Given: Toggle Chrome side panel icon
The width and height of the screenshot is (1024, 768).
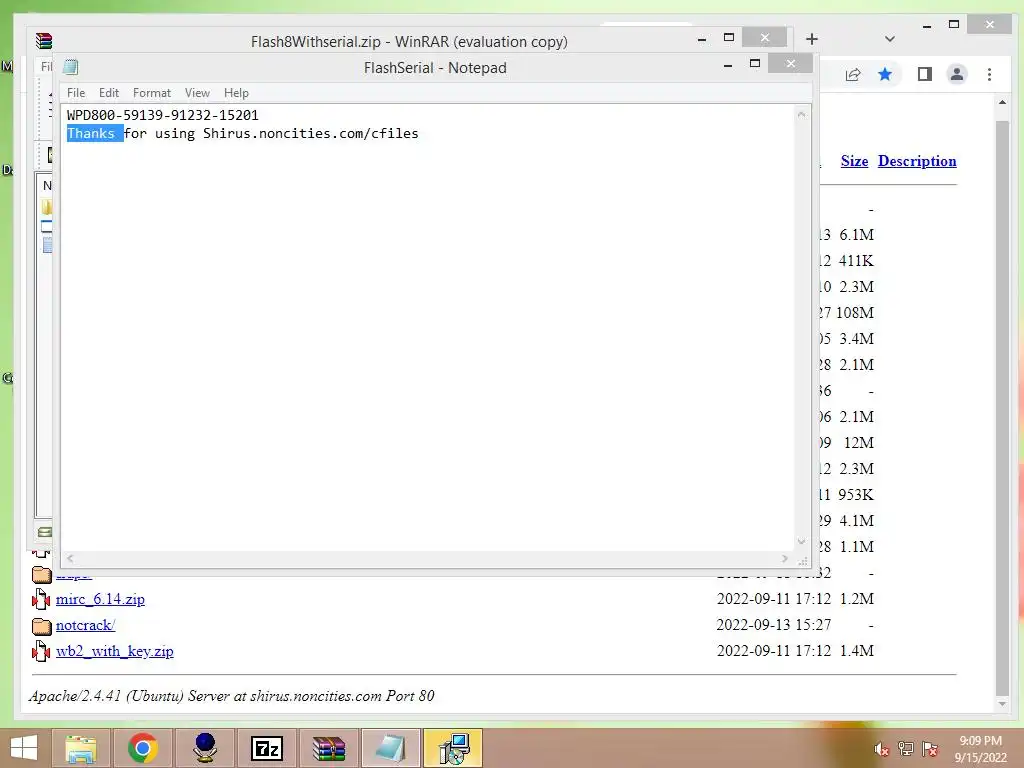Looking at the screenshot, I should pos(924,74).
